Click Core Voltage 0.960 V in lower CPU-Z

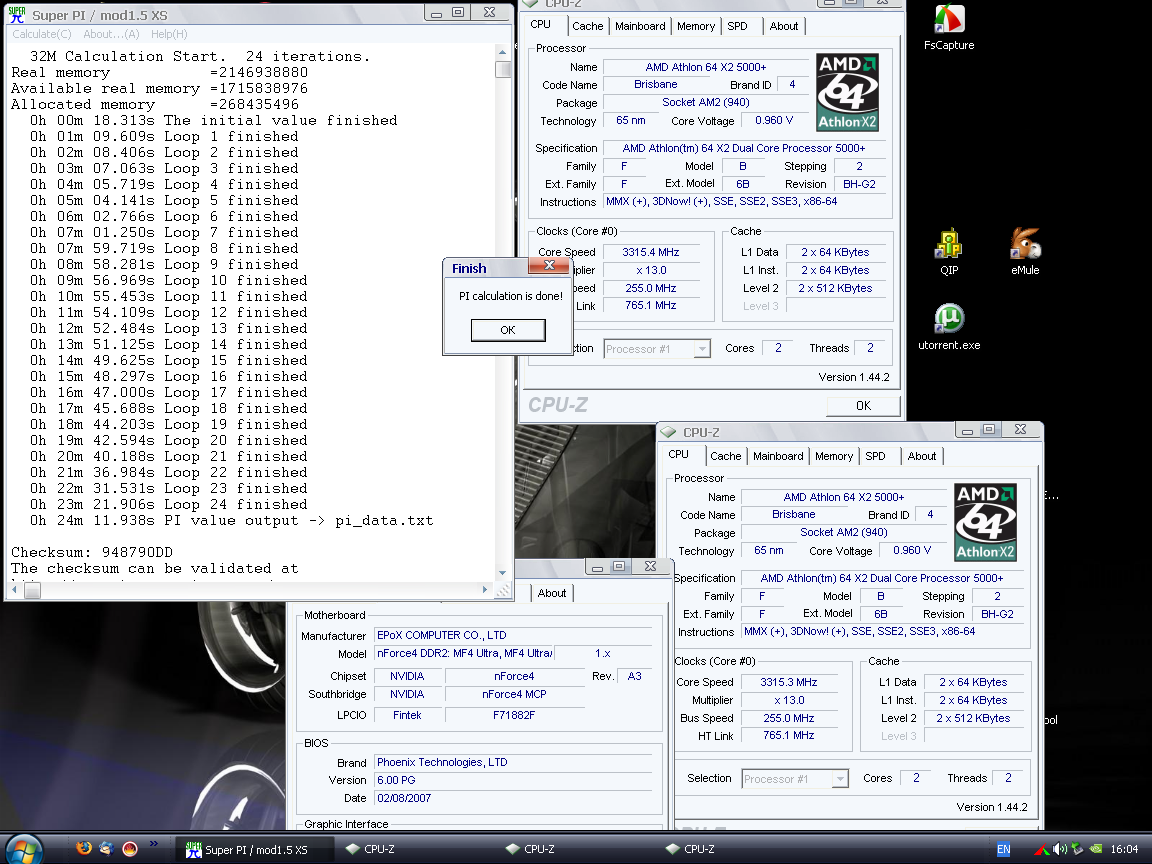click(912, 550)
